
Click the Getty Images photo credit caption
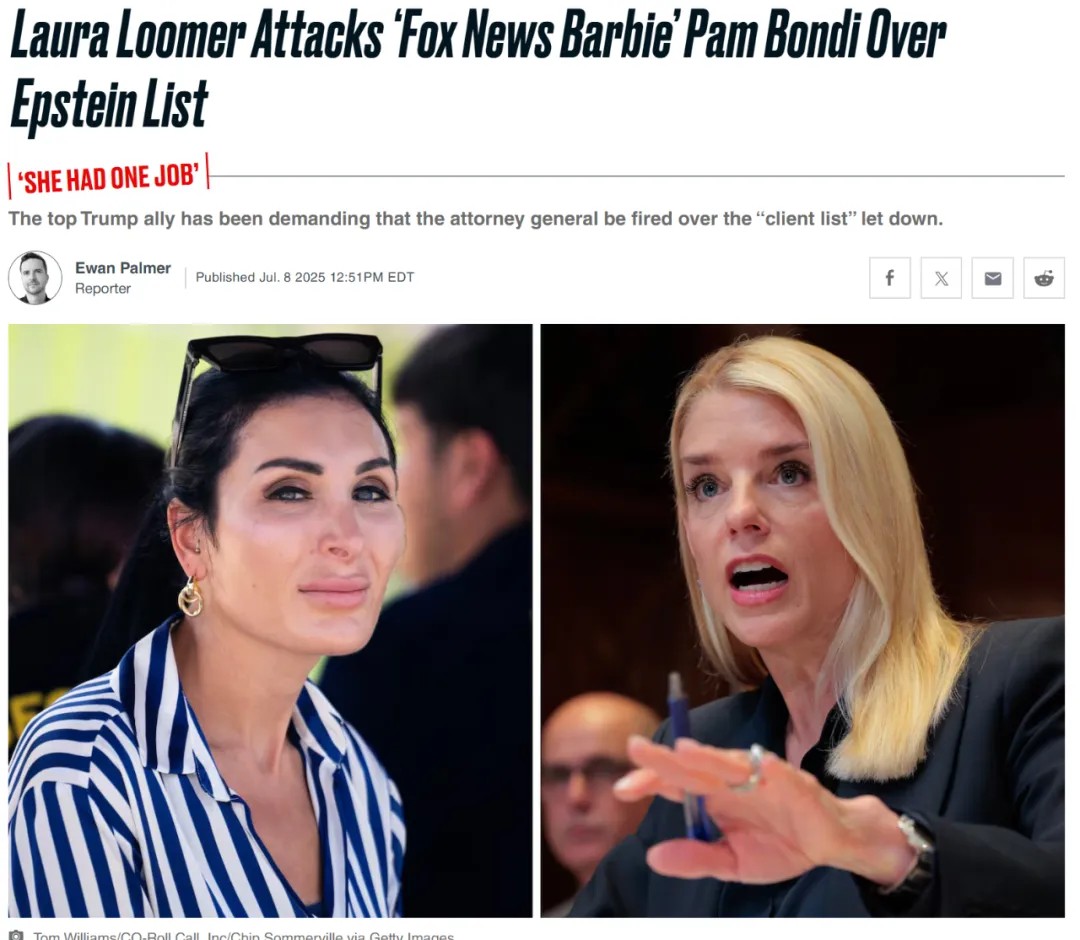[x=244, y=935]
